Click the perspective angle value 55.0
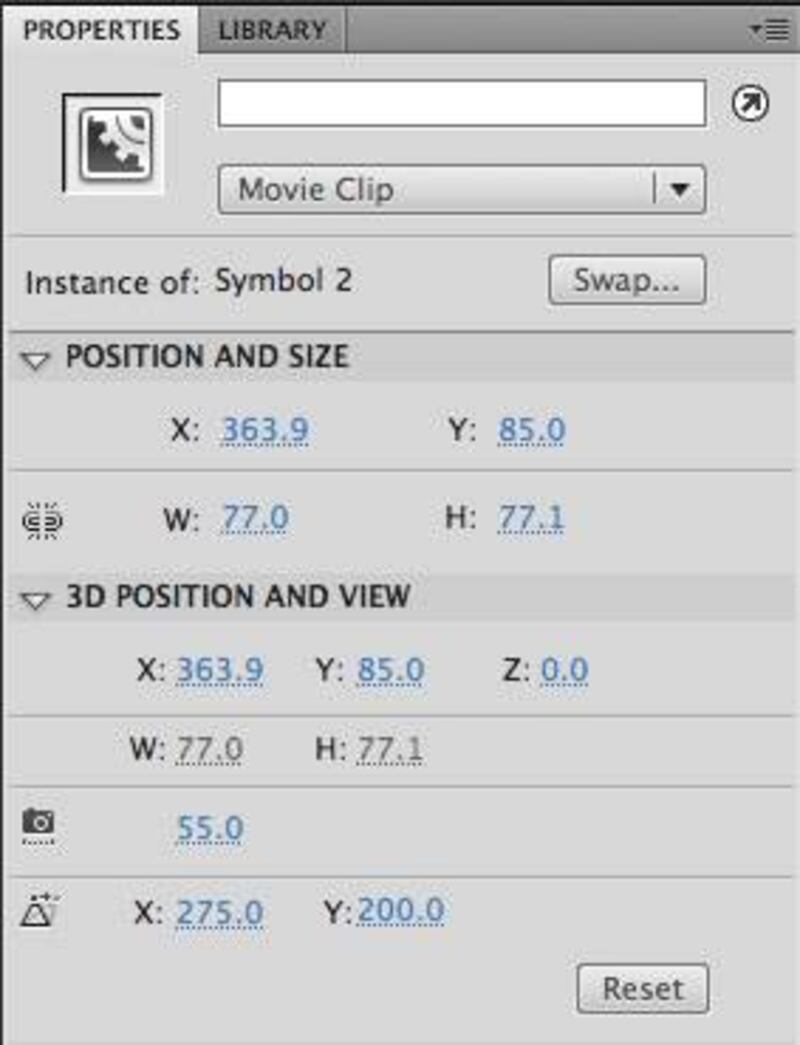 point(210,828)
